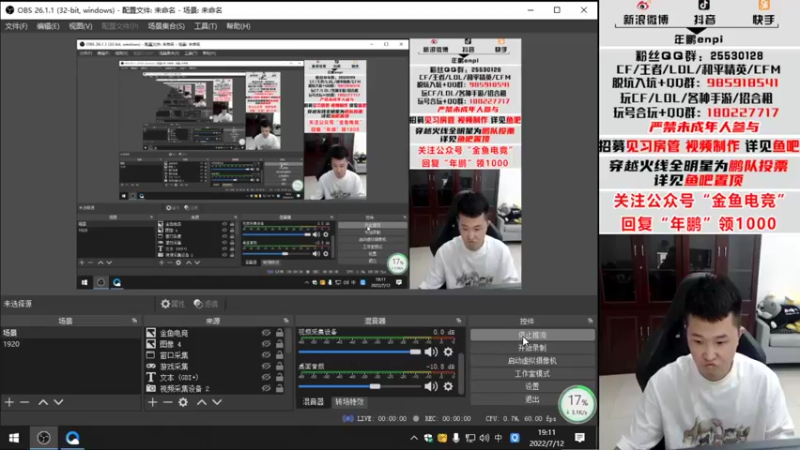Move the source down with the down arrow
The height and width of the screenshot is (450, 800).
click(217, 402)
